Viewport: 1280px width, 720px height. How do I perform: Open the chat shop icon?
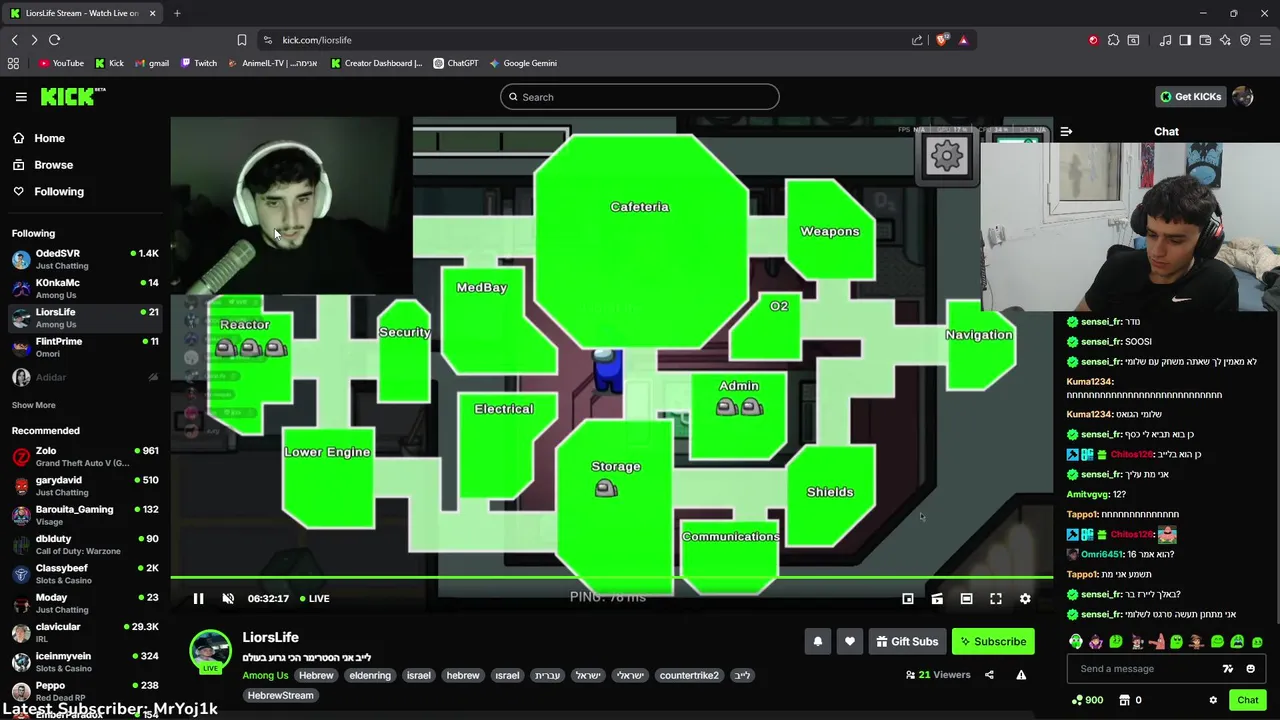tap(1124, 700)
